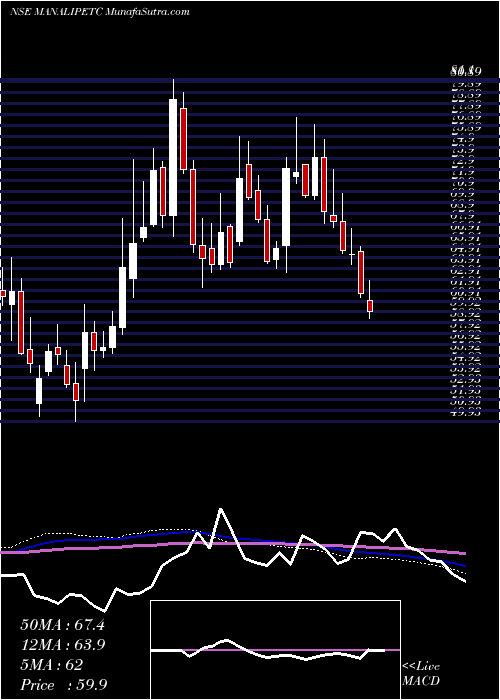Select the 12MA : 63.9 label
Screen dimensions: 500x700
coord(62,645)
